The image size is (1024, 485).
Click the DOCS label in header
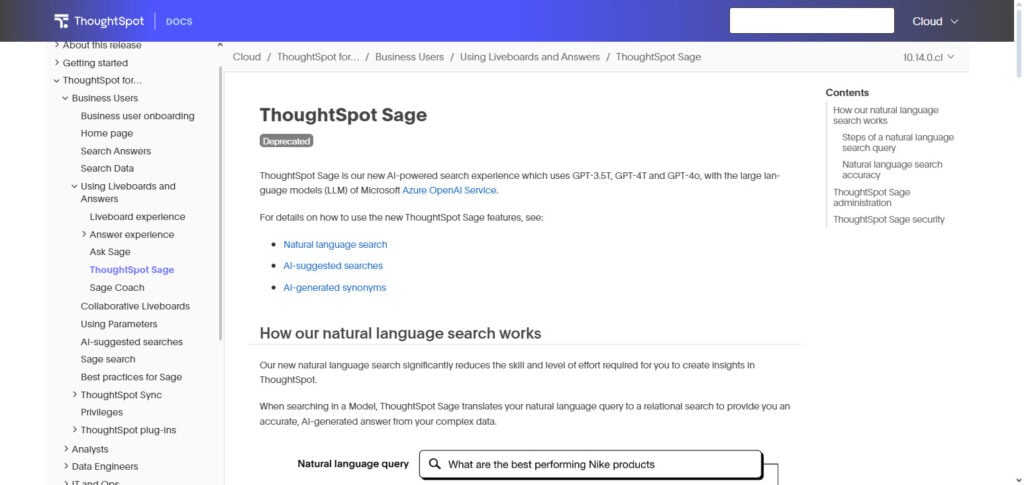coord(179,22)
